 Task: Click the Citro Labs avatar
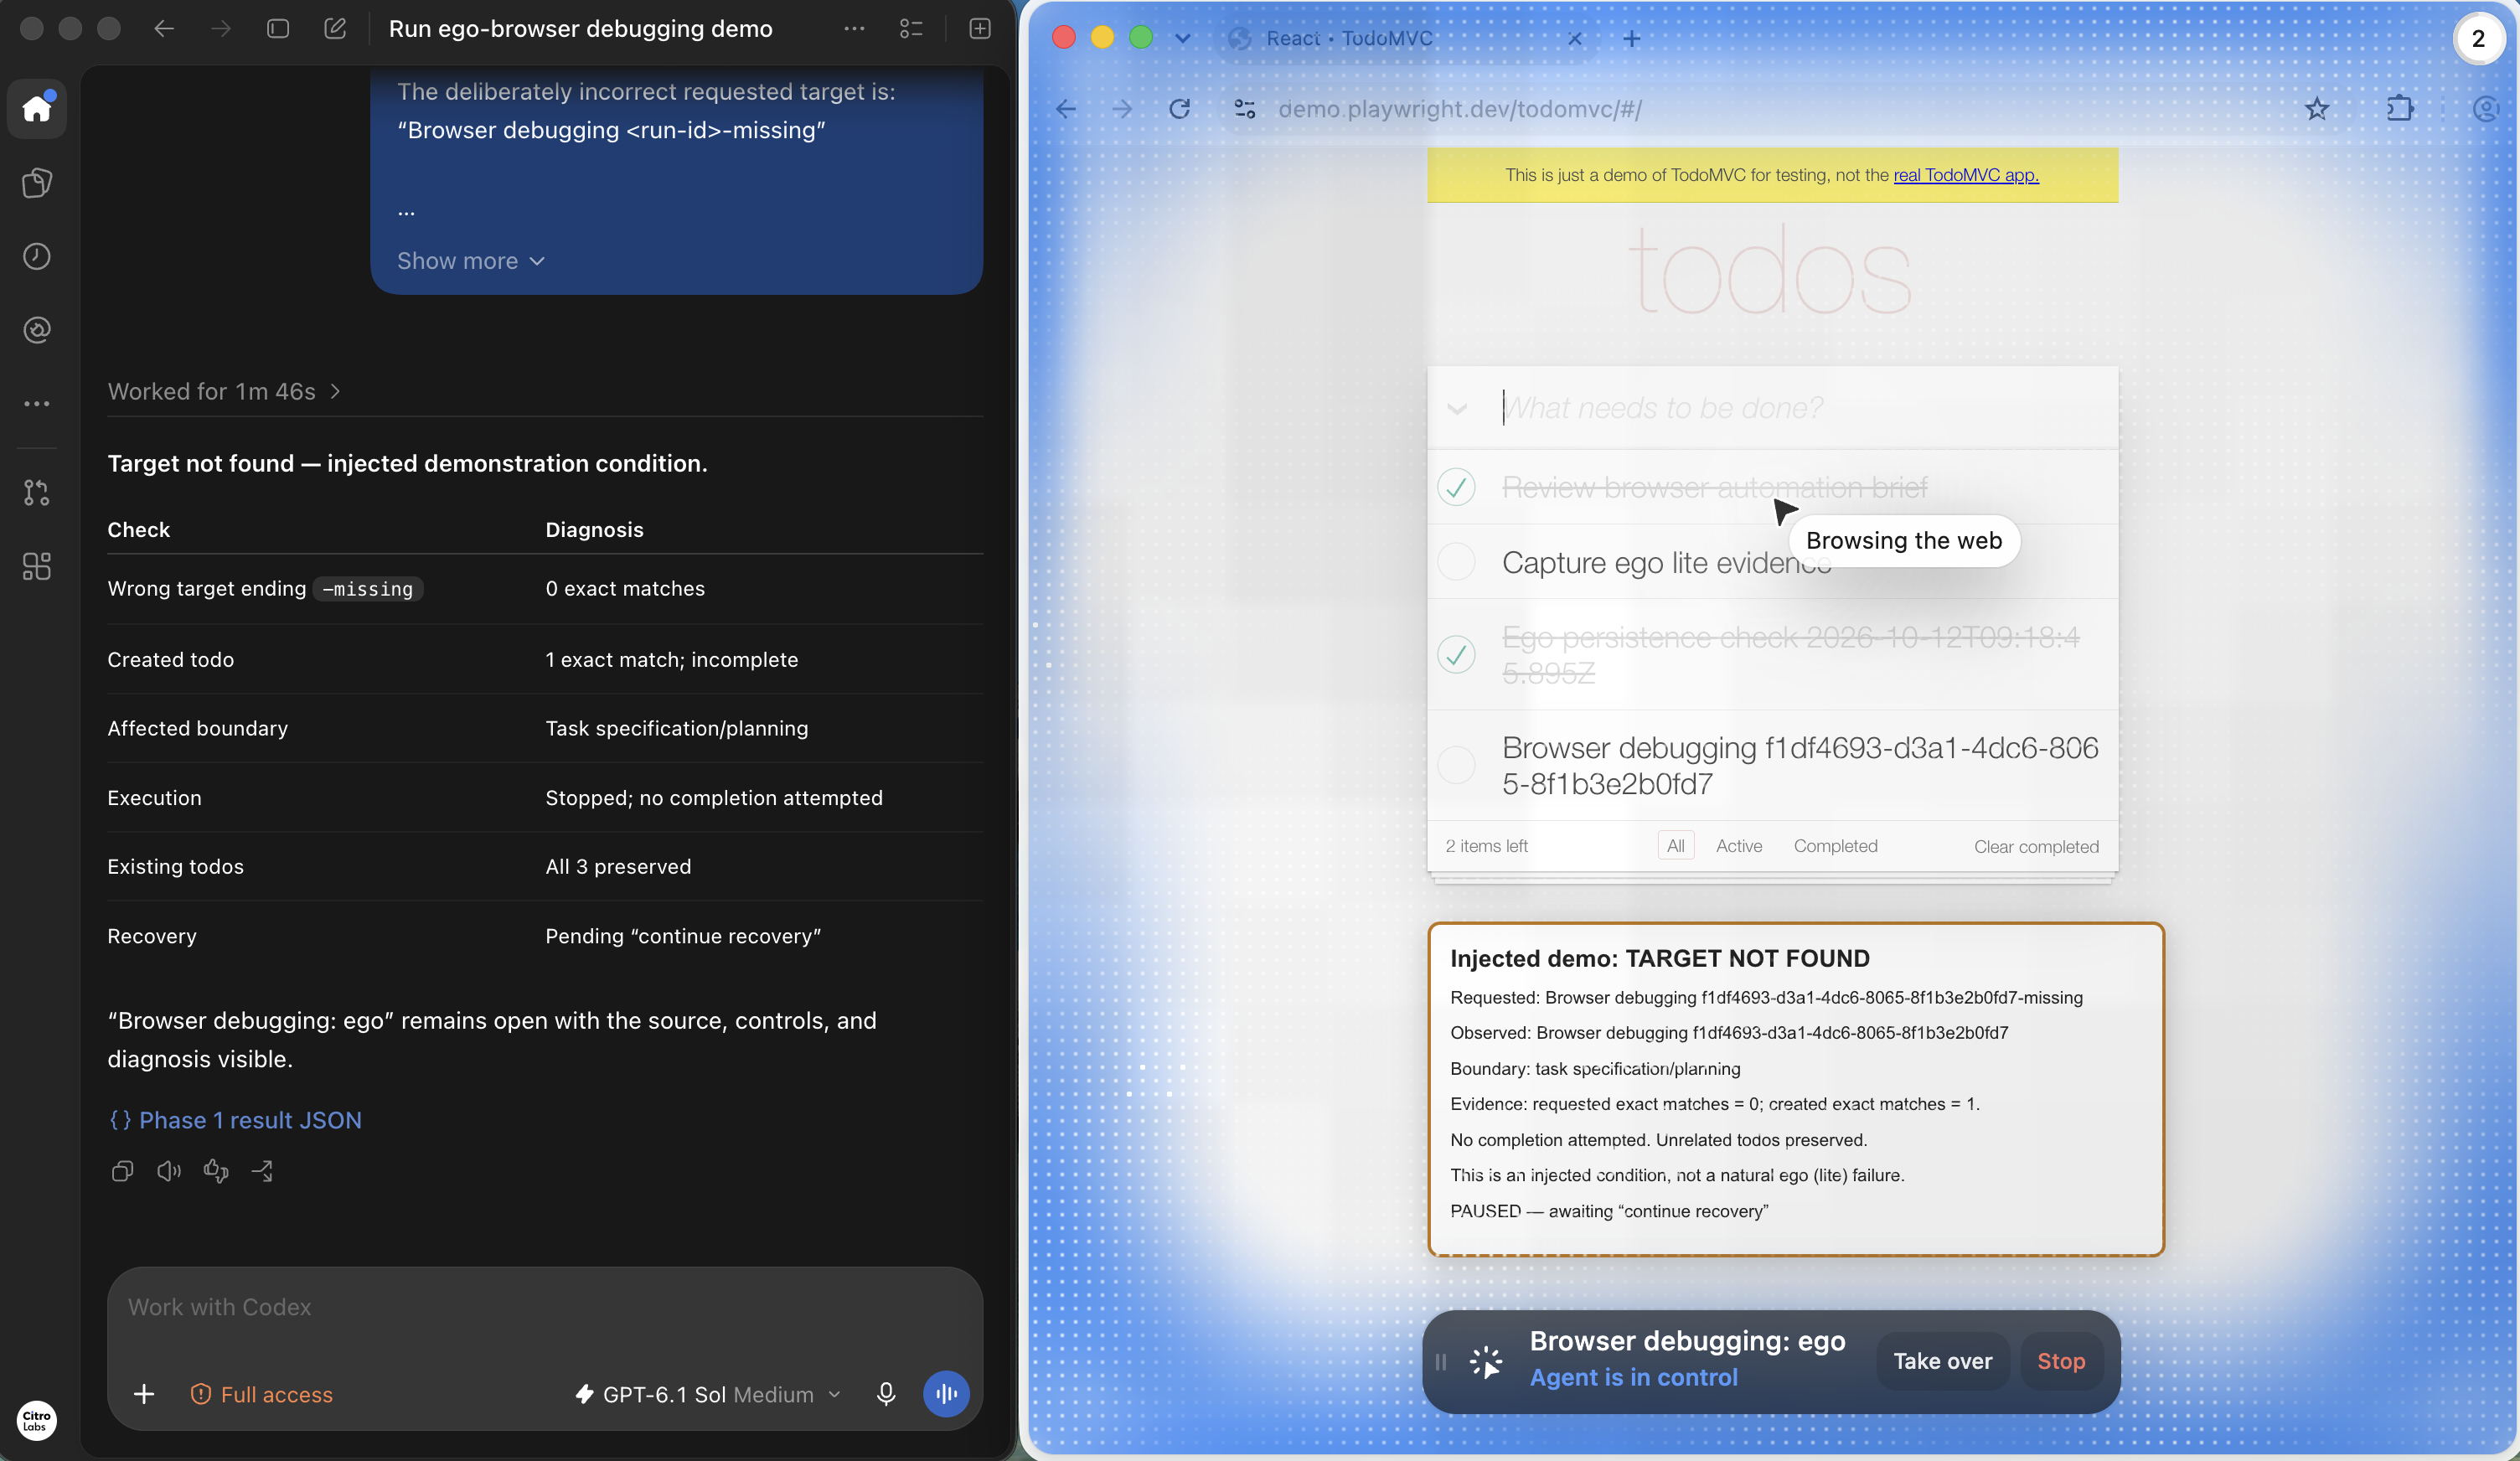point(37,1420)
